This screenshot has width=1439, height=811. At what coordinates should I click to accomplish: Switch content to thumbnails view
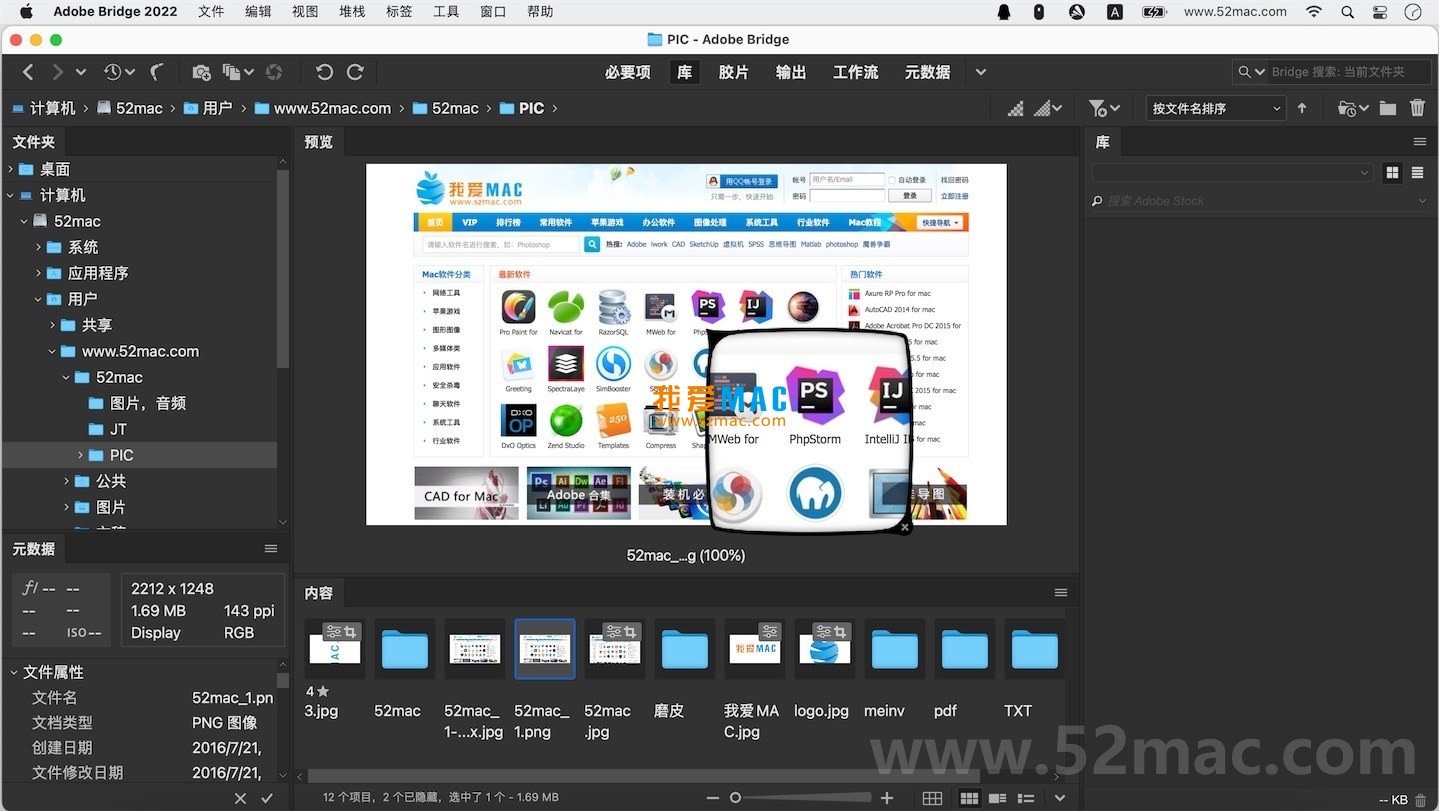(x=969, y=798)
